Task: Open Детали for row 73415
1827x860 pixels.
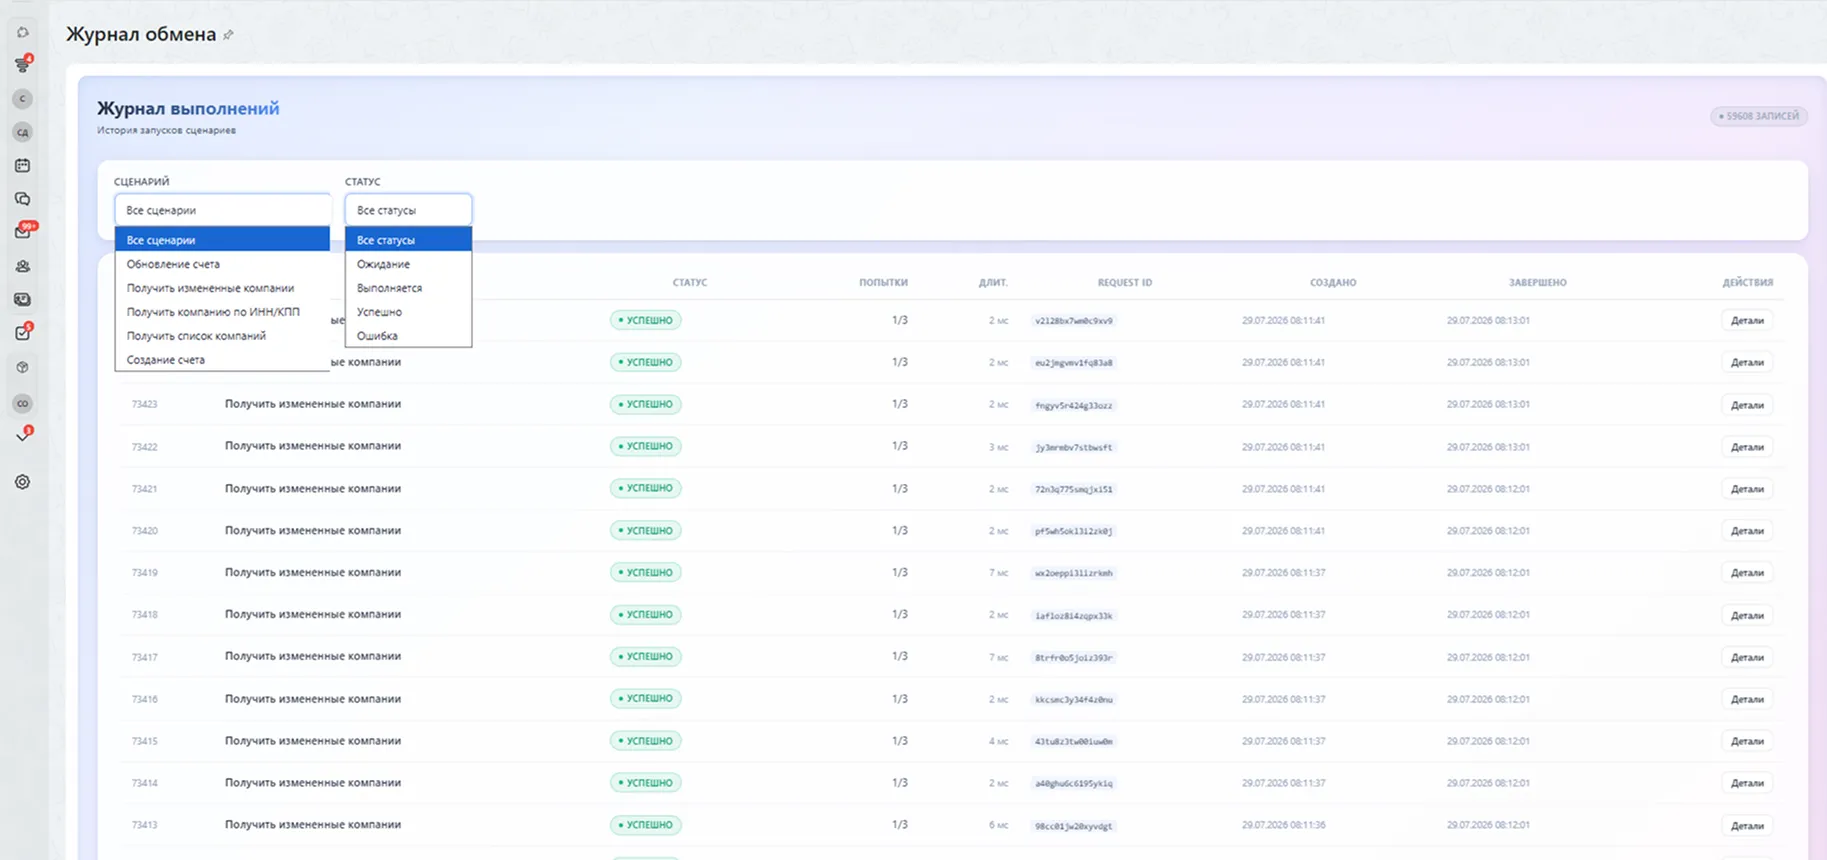Action: 1747,741
